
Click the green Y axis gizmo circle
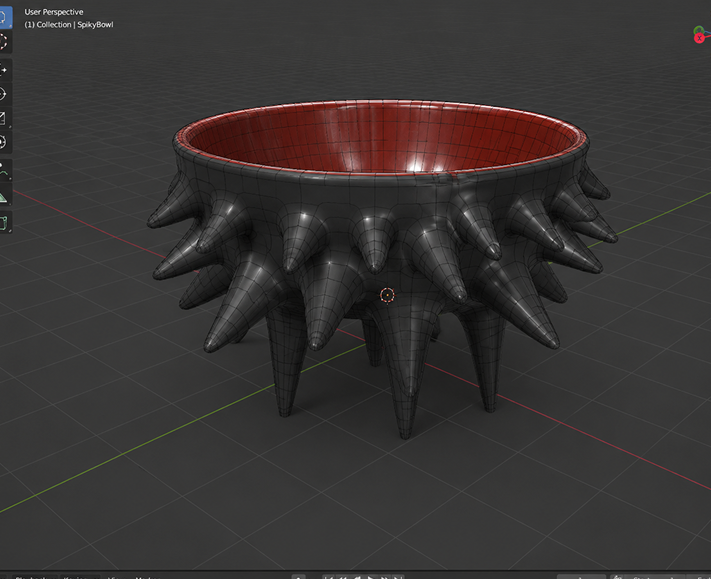699,31
